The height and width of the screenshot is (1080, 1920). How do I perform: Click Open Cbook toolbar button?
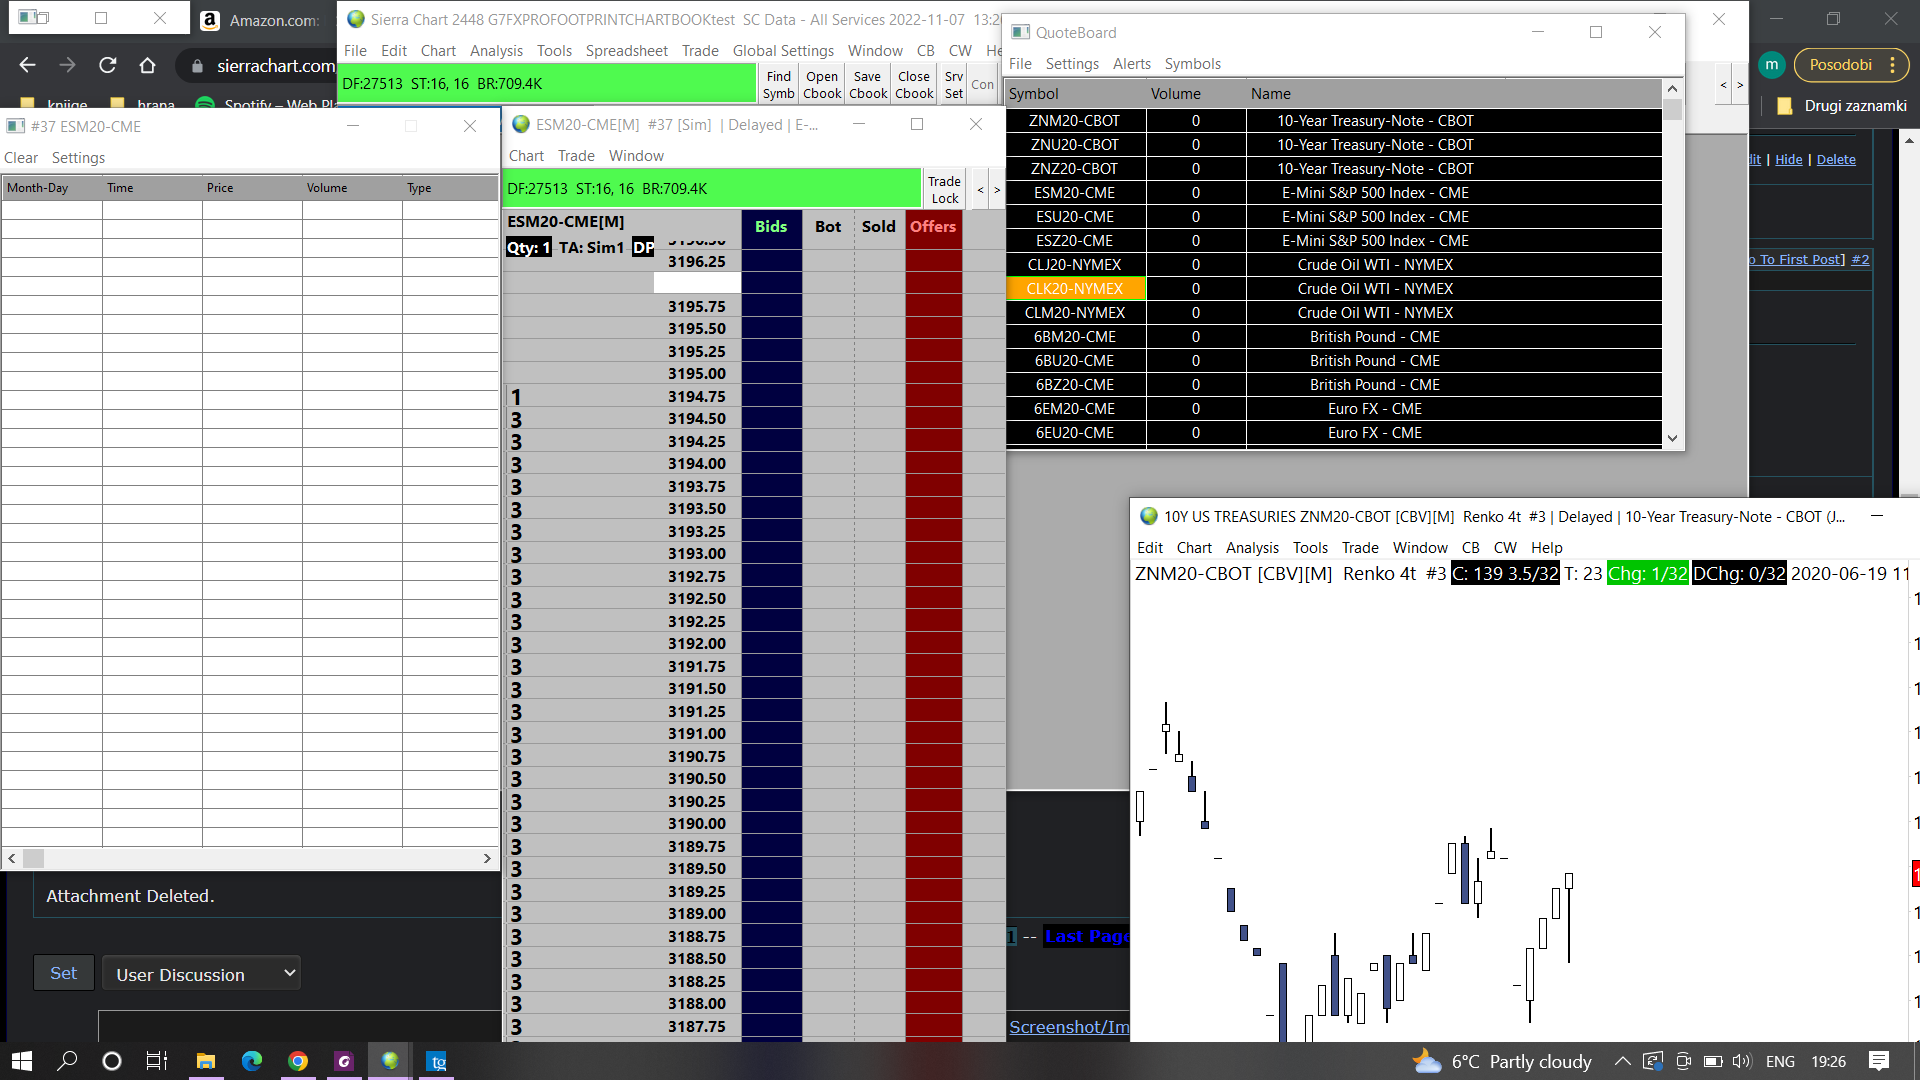(x=822, y=84)
